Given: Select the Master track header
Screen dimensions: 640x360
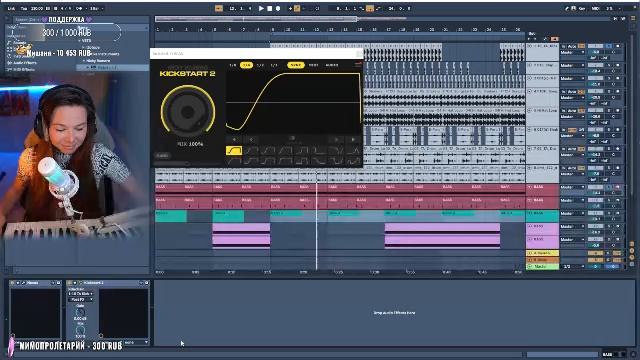Looking at the screenshot, I should coord(542,267).
